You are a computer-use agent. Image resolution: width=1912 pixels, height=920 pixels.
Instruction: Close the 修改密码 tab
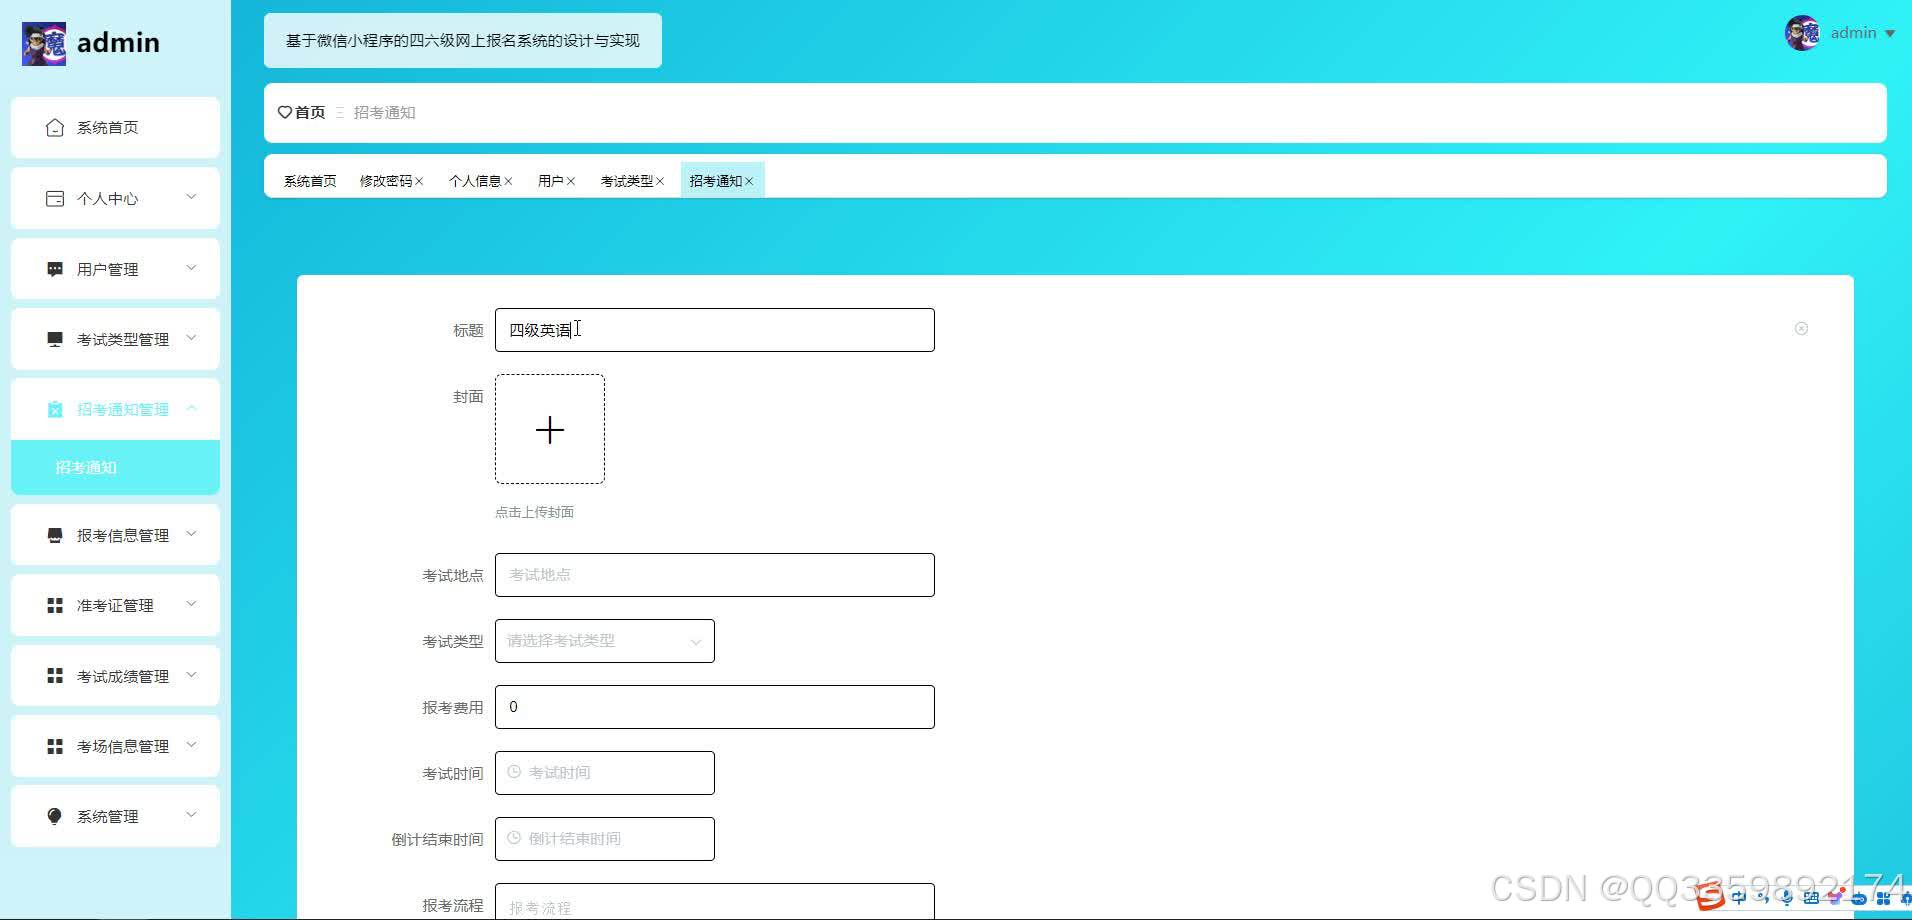[x=419, y=181]
